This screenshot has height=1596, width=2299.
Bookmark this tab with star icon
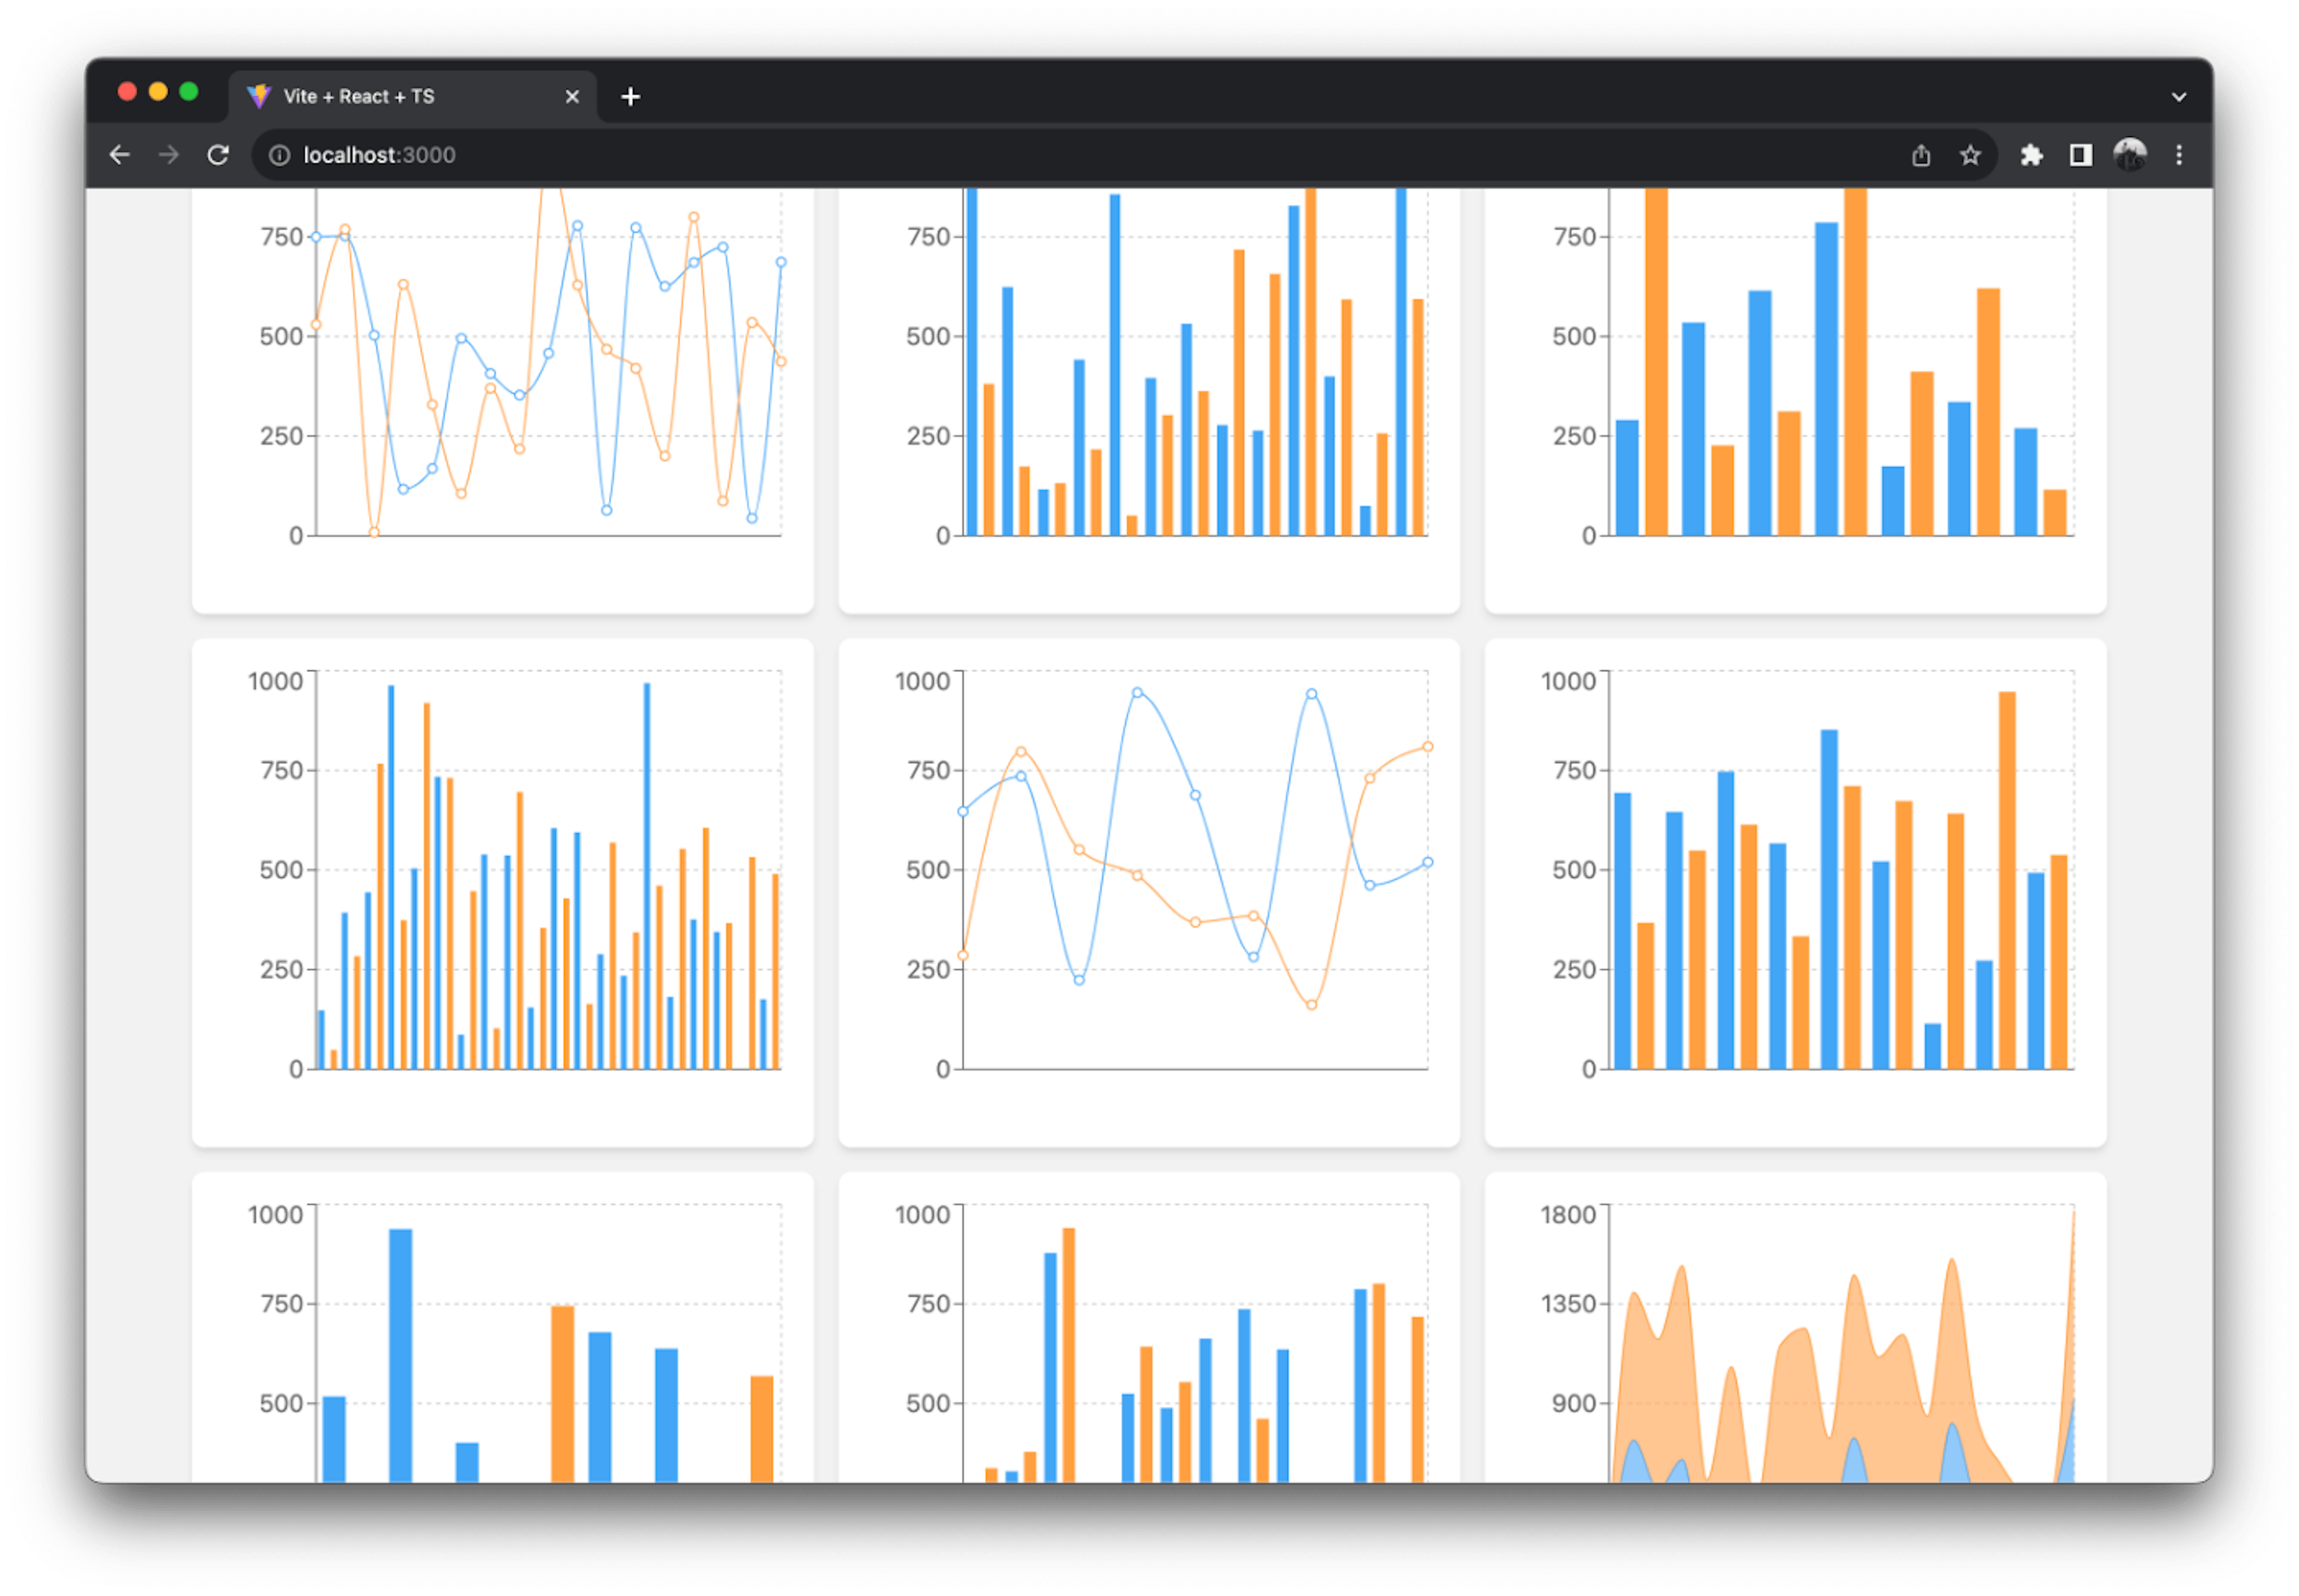pyautogui.click(x=1969, y=155)
